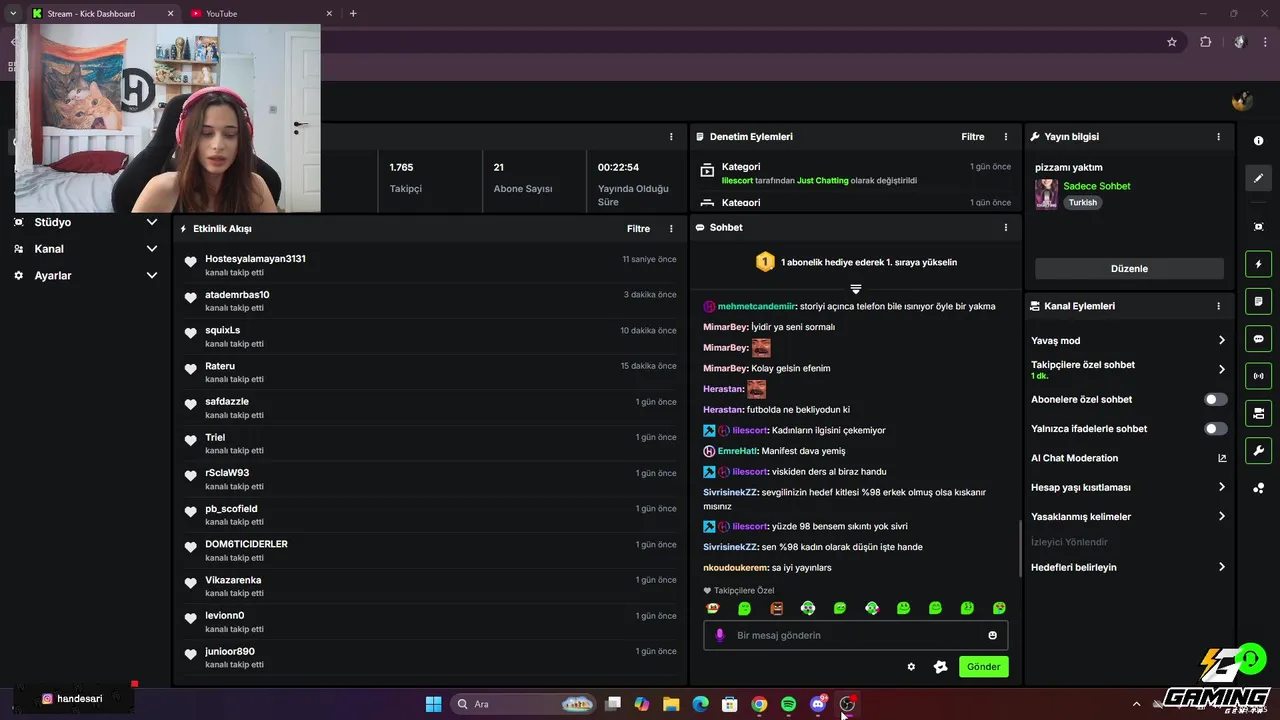Click the Windows taskbar search box

[523, 704]
